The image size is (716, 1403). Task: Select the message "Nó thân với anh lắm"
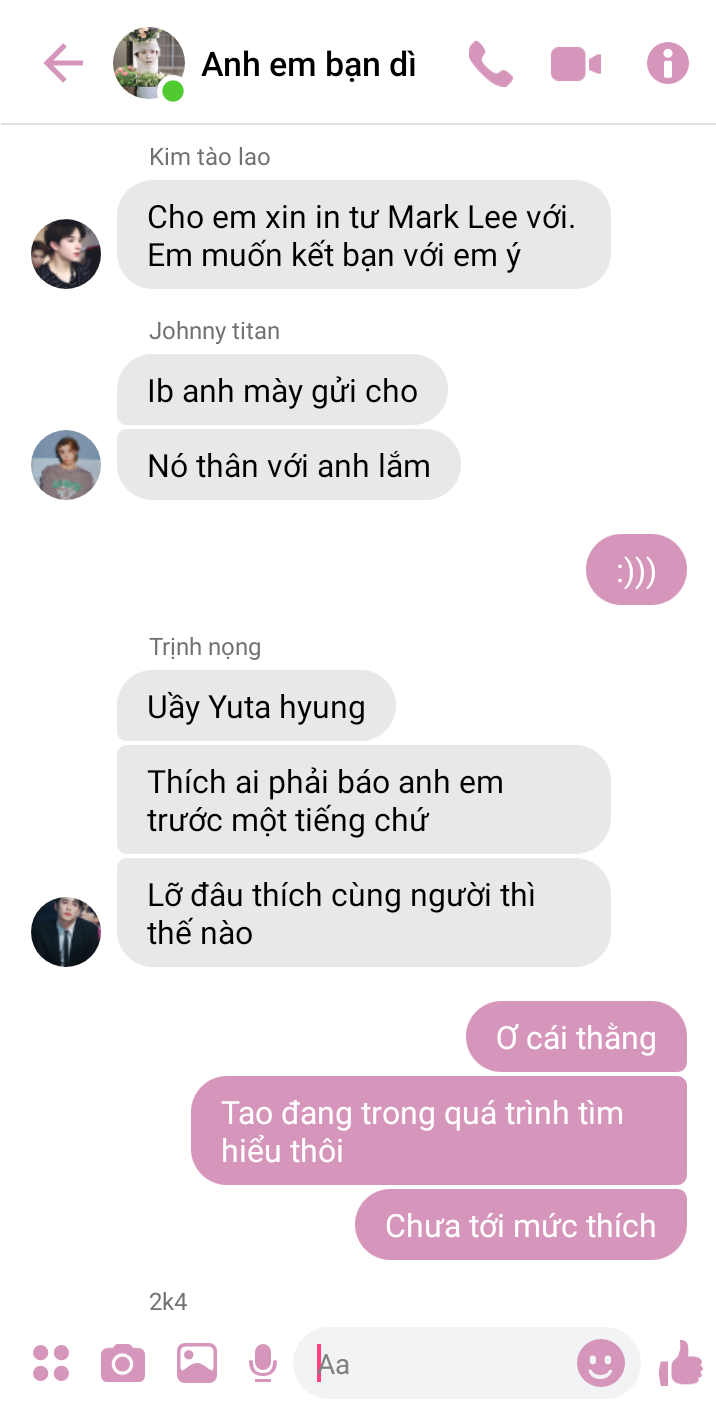[289, 465]
